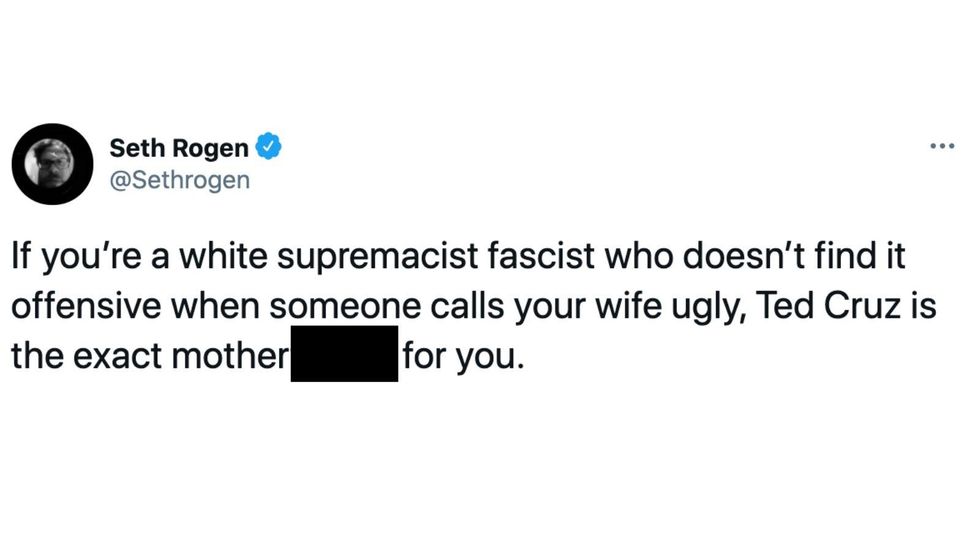The height and width of the screenshot is (551, 980).
Task: Click the black redaction box in tweet
Action: pos(344,353)
